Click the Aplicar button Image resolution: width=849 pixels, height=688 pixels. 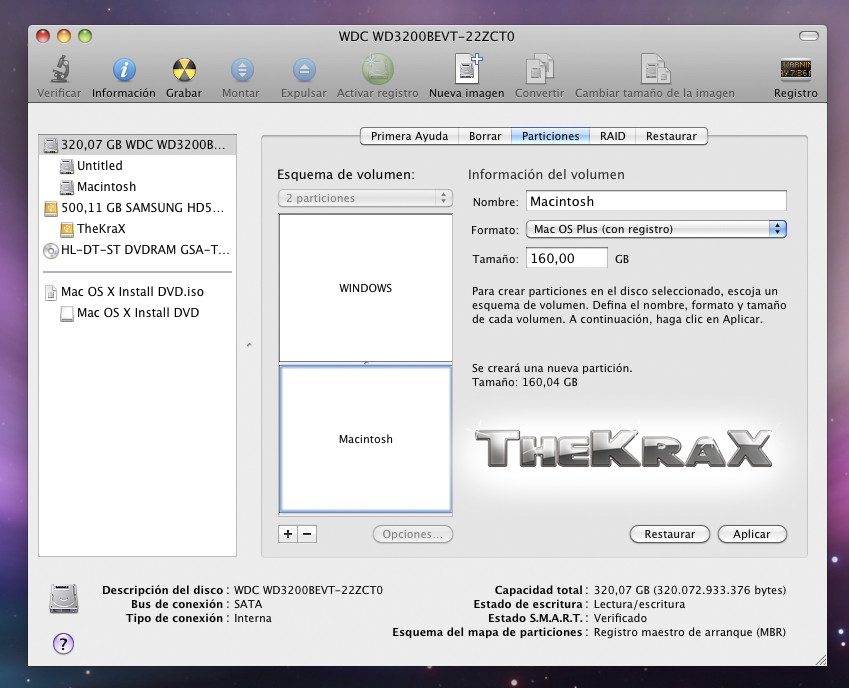[x=752, y=534]
